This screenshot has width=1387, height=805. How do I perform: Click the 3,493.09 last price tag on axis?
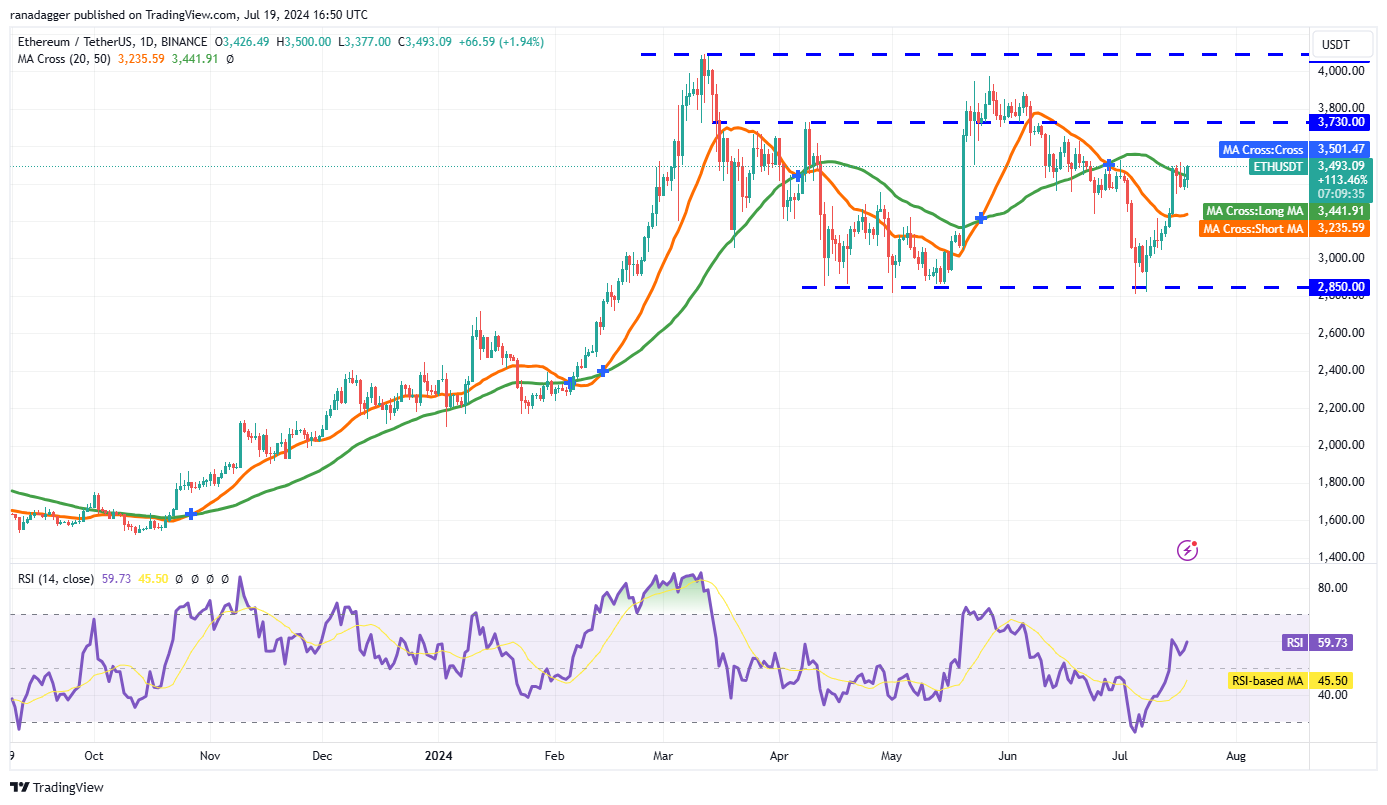[1341, 166]
